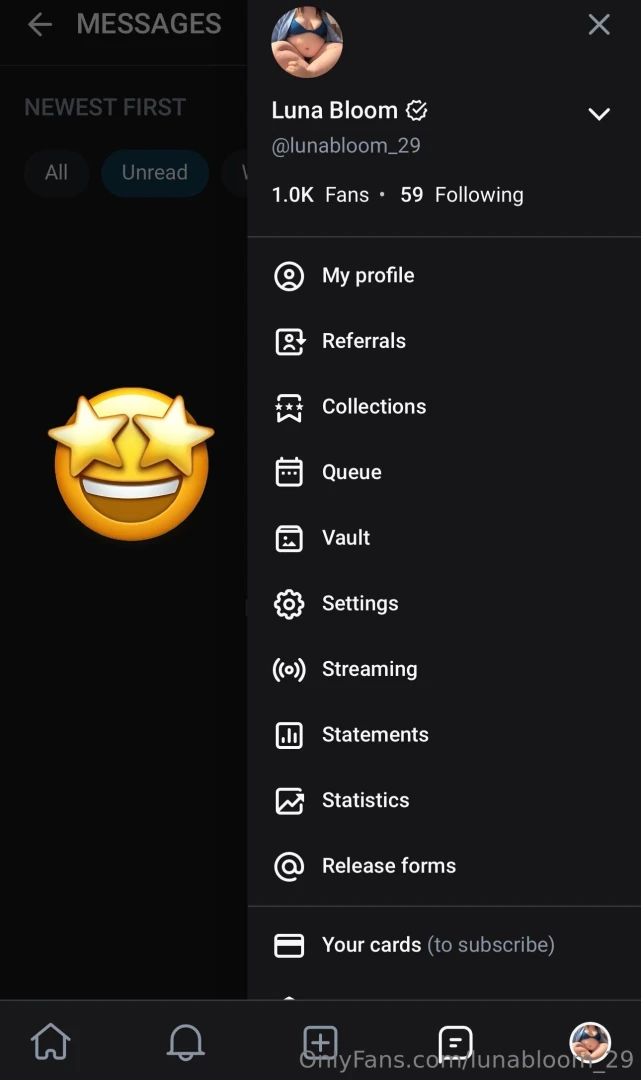Tap the home icon in the bottom bar

(51, 1042)
